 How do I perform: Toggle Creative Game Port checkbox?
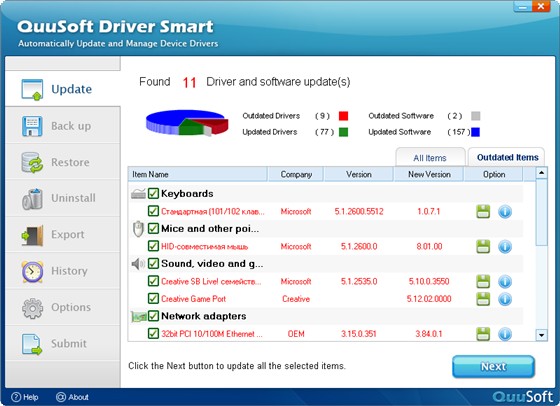pyautogui.click(x=153, y=298)
